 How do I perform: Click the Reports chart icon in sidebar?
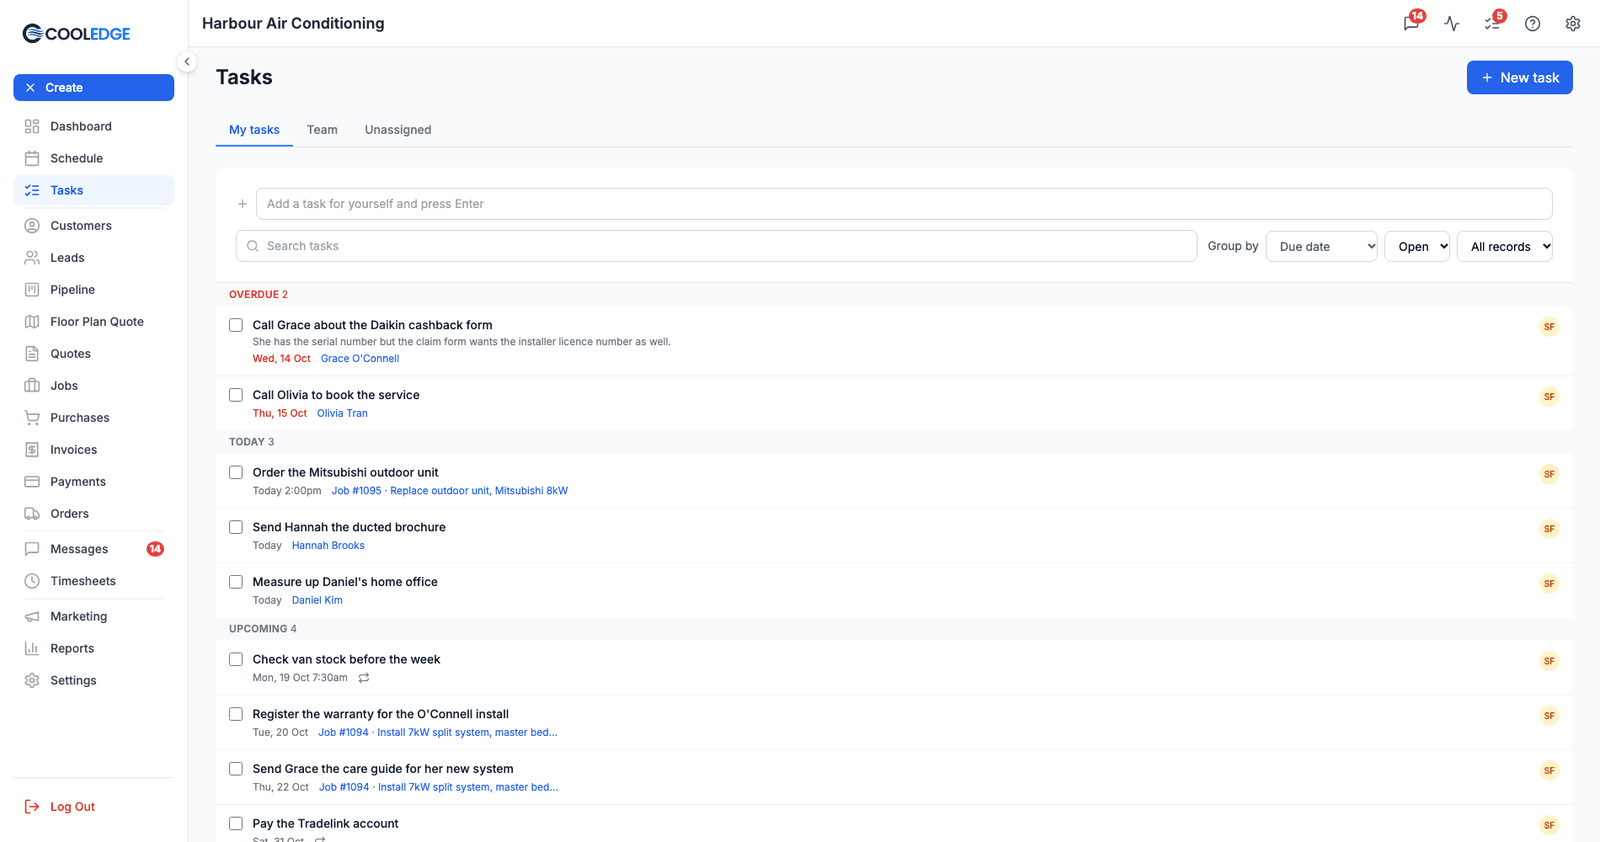pos(32,649)
